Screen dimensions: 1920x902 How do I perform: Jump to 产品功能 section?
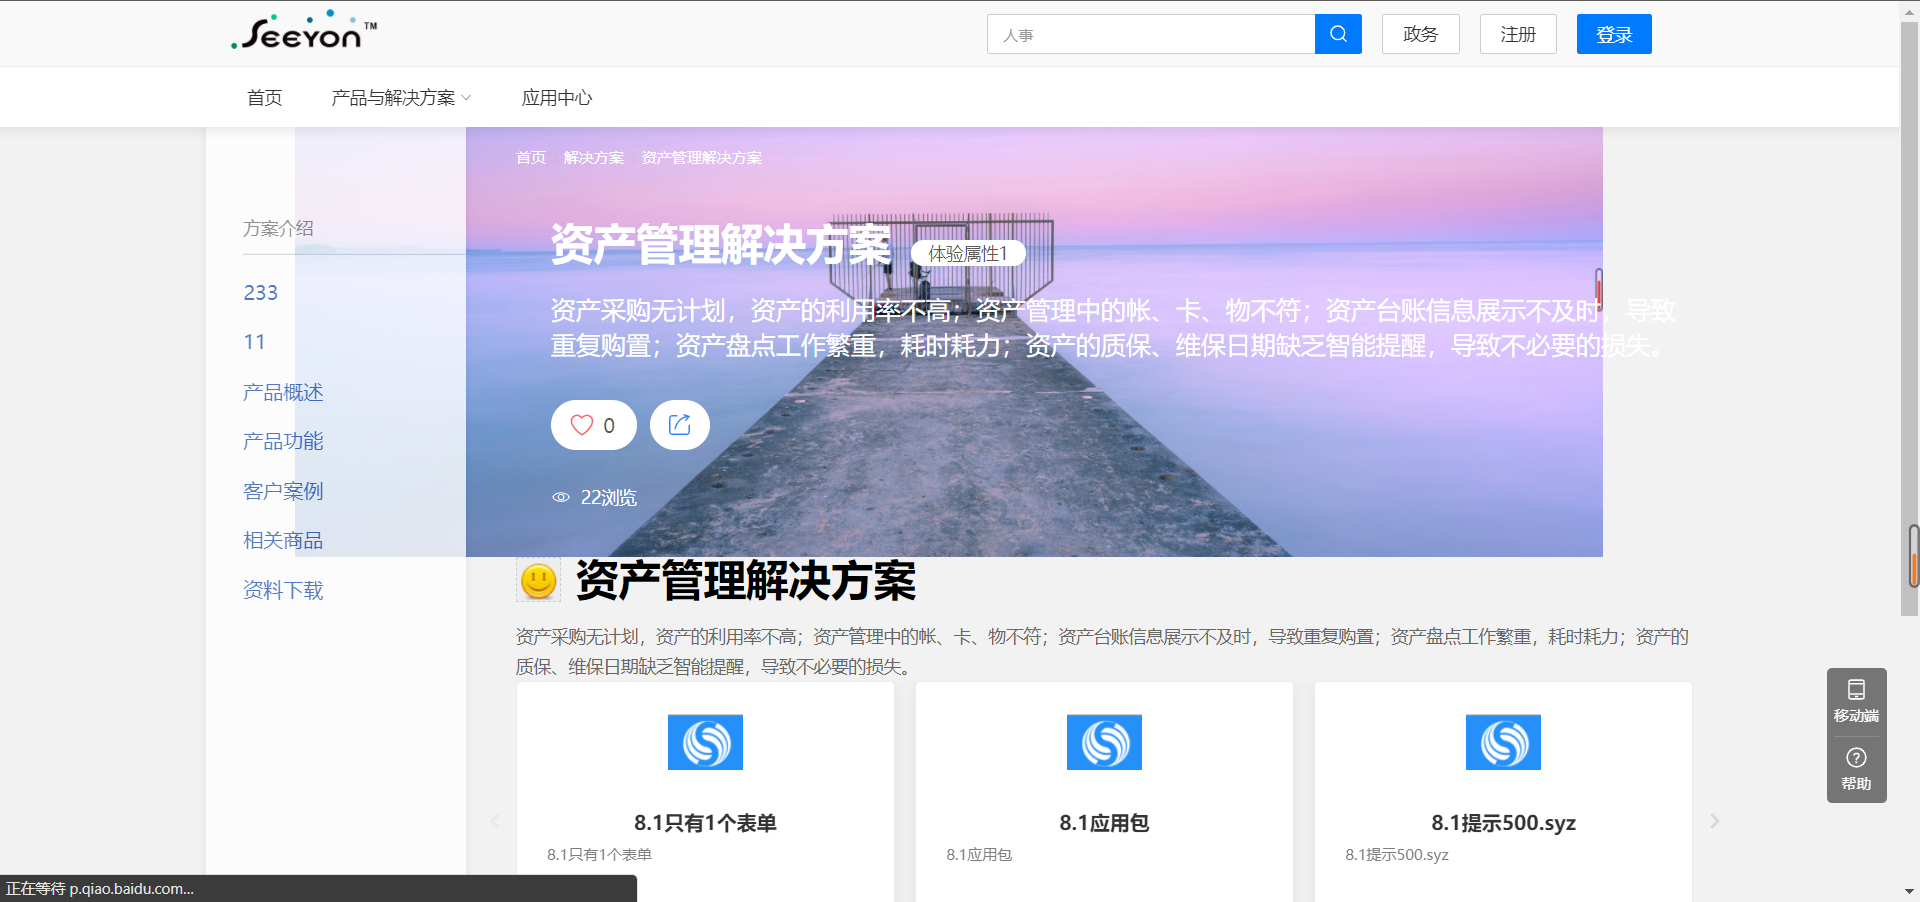coord(283,441)
